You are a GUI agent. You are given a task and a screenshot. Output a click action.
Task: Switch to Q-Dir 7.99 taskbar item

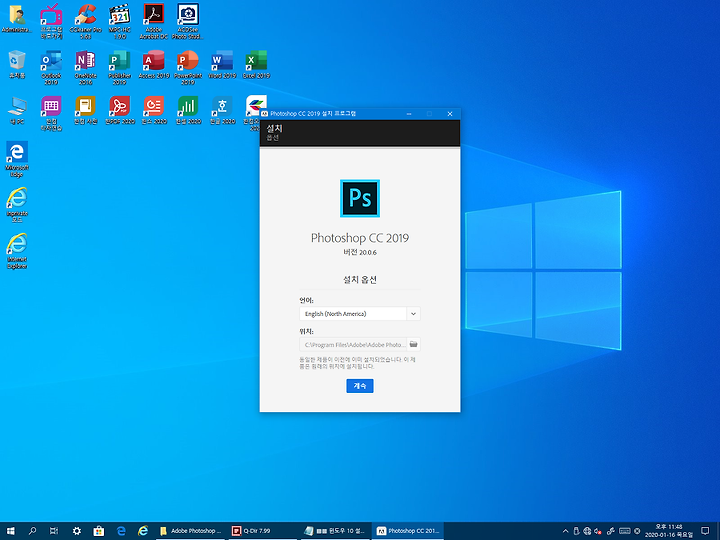coord(263,531)
